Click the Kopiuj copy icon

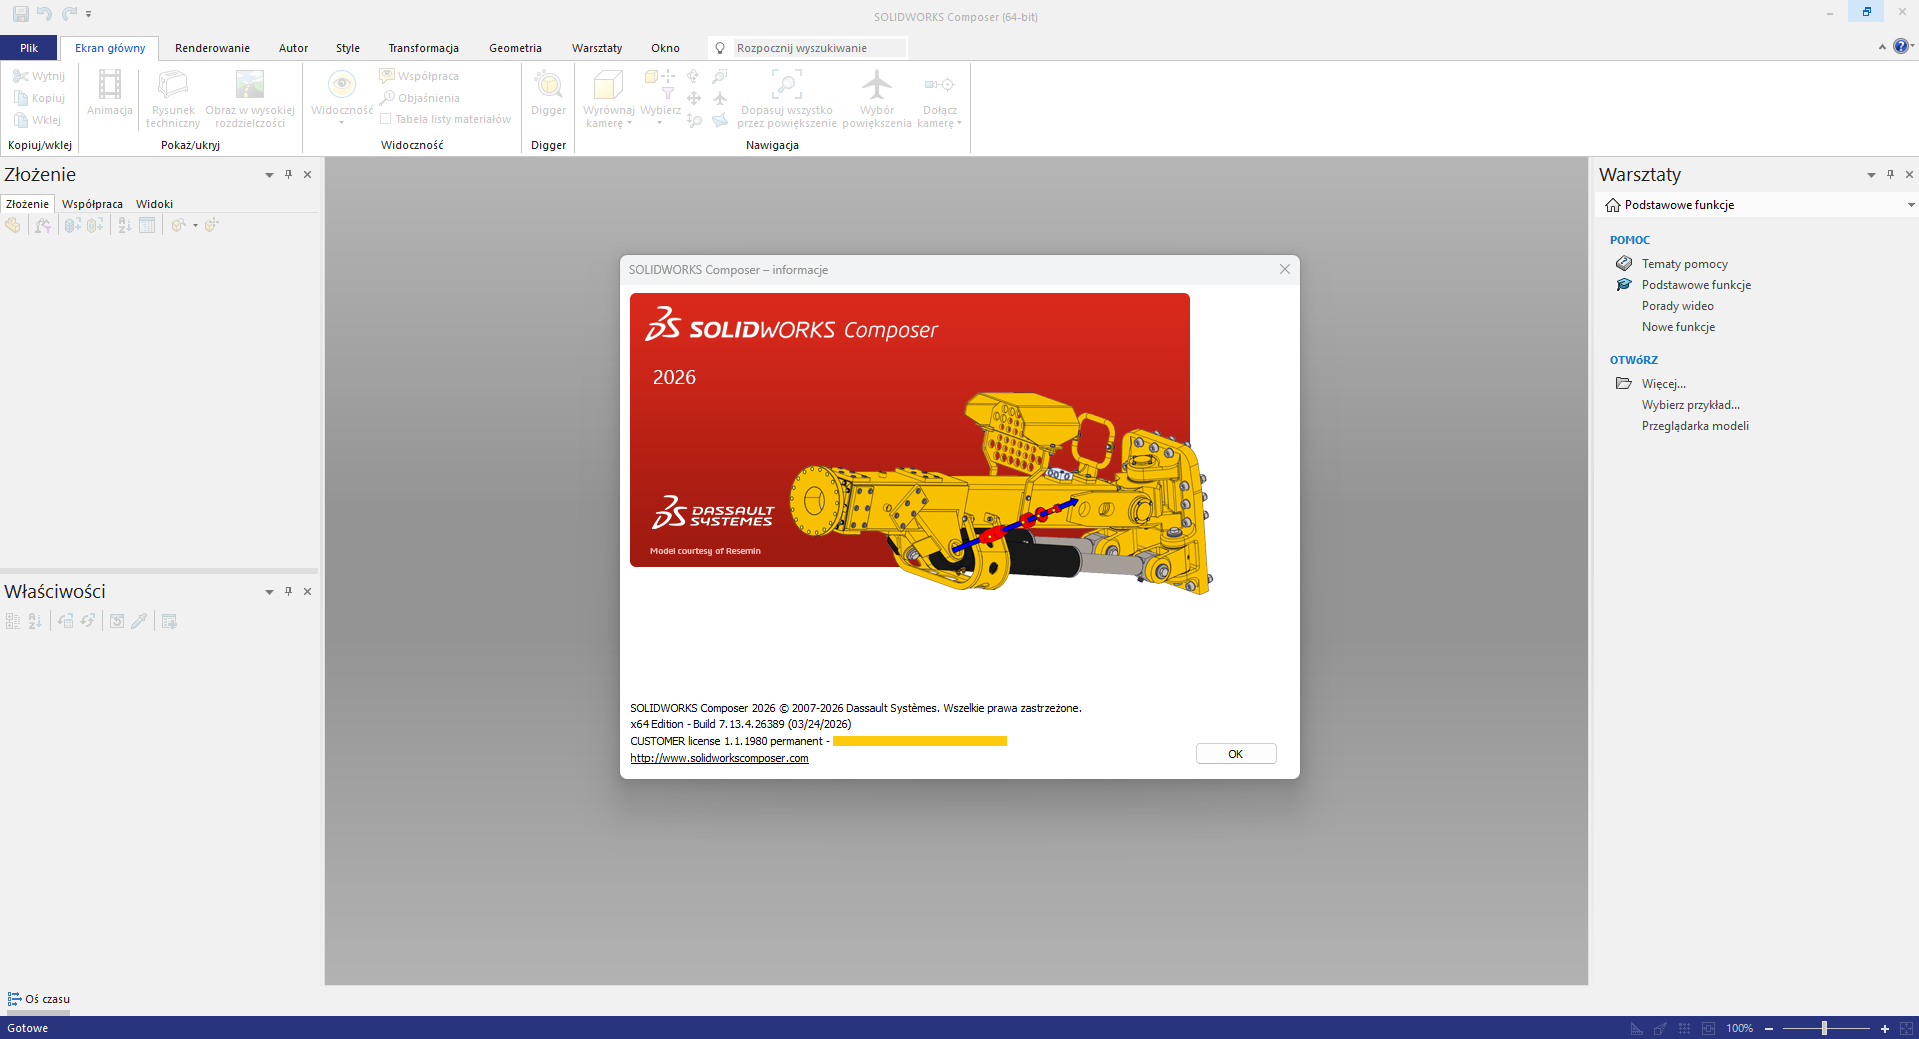pyautogui.click(x=20, y=98)
